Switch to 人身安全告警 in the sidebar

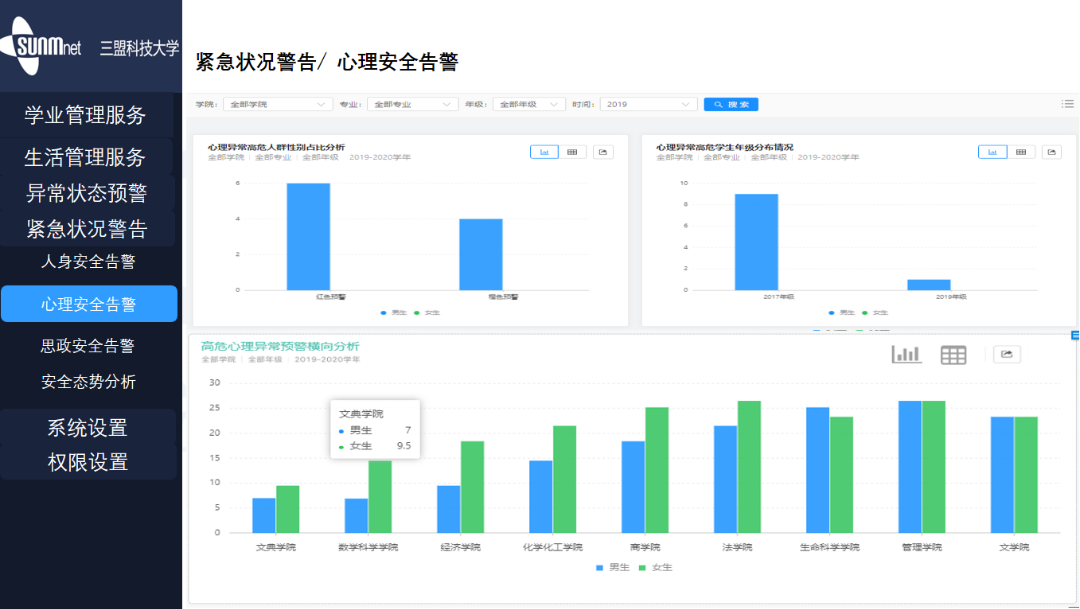coord(89,263)
